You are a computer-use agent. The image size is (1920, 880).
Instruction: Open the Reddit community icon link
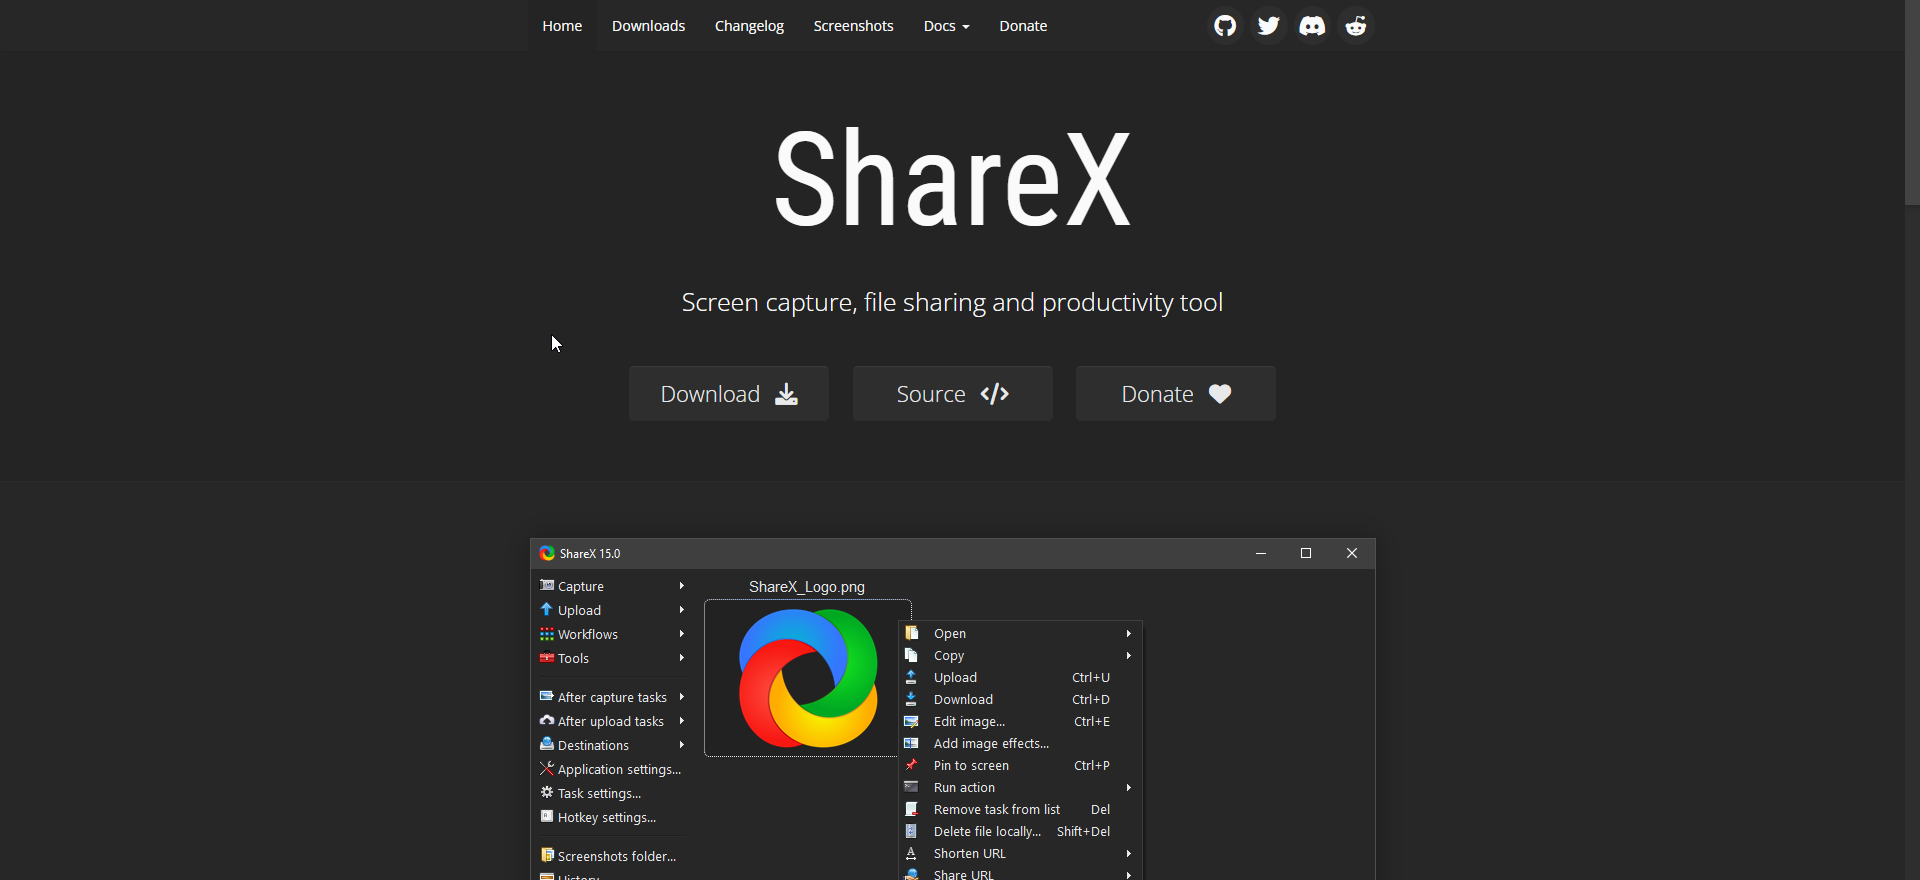click(x=1356, y=26)
